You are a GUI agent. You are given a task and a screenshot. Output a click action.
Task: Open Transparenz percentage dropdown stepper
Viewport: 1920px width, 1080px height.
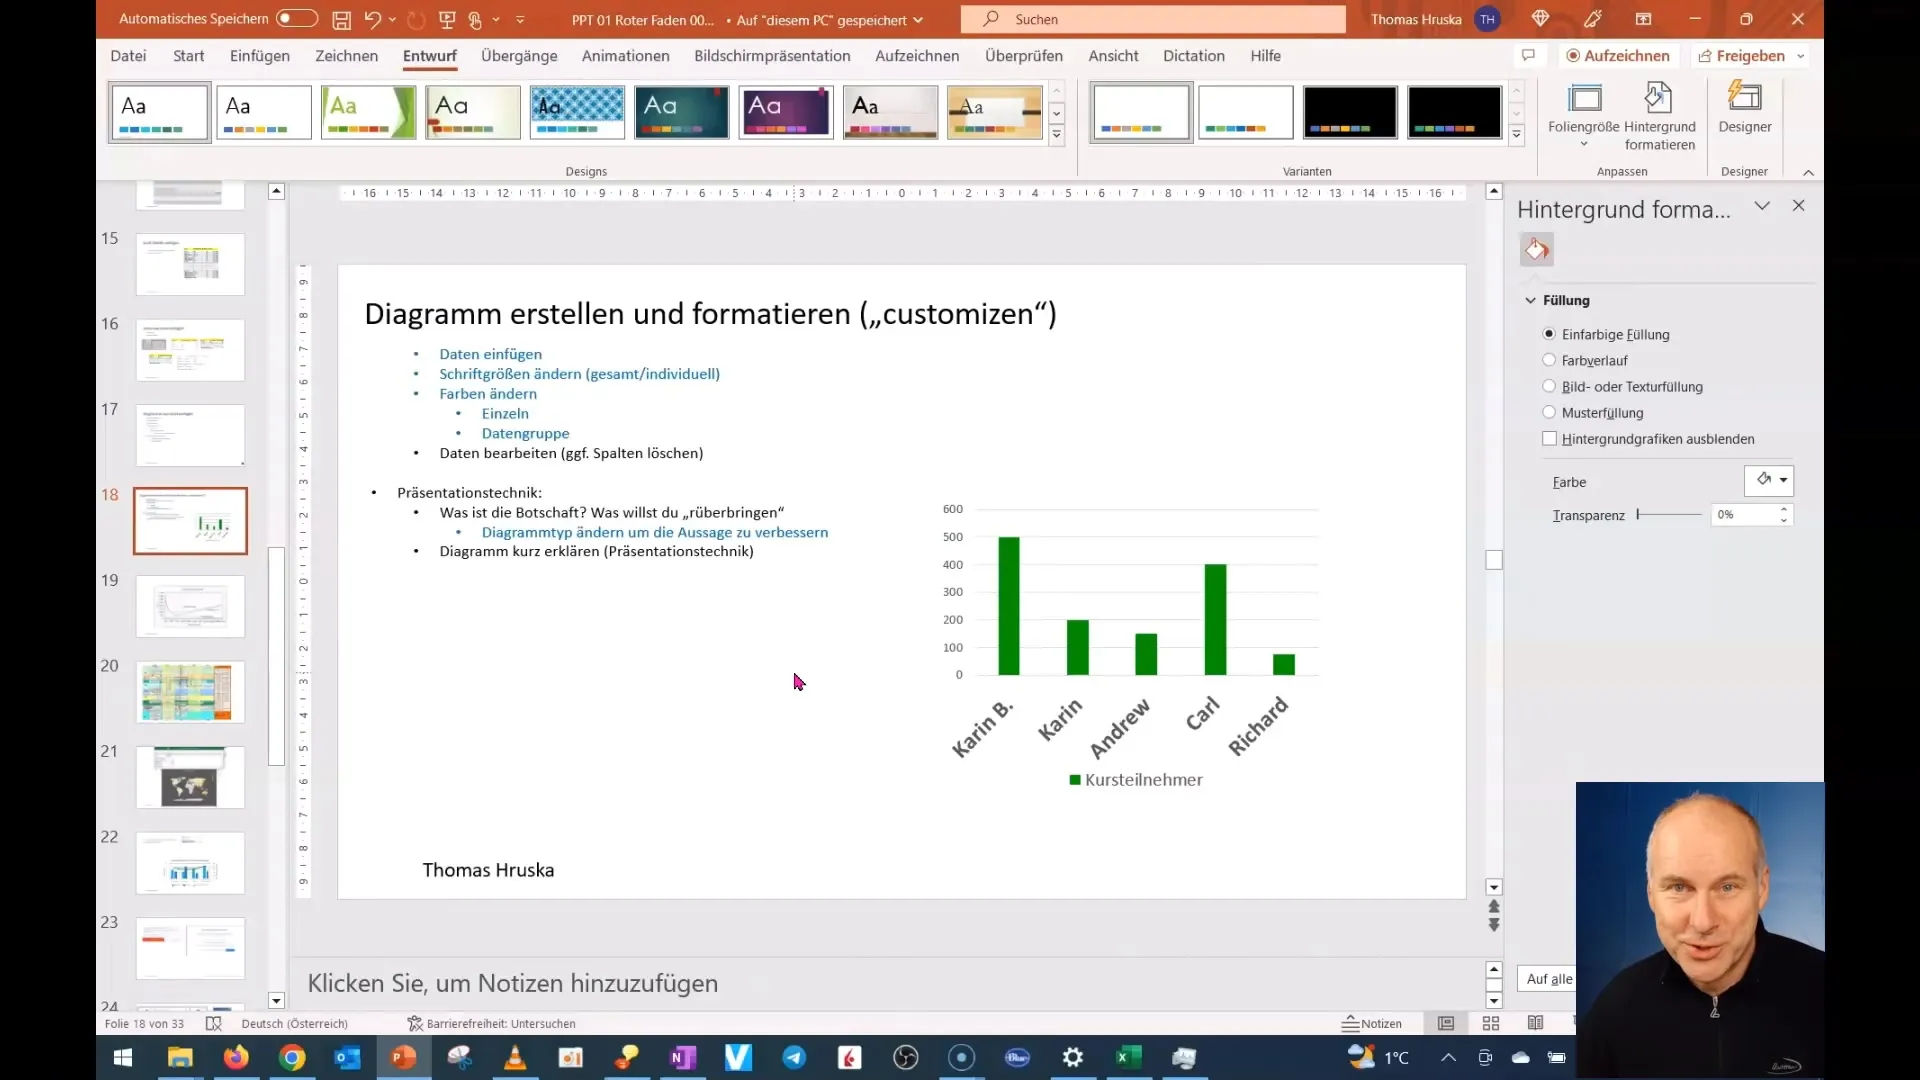tap(1784, 514)
